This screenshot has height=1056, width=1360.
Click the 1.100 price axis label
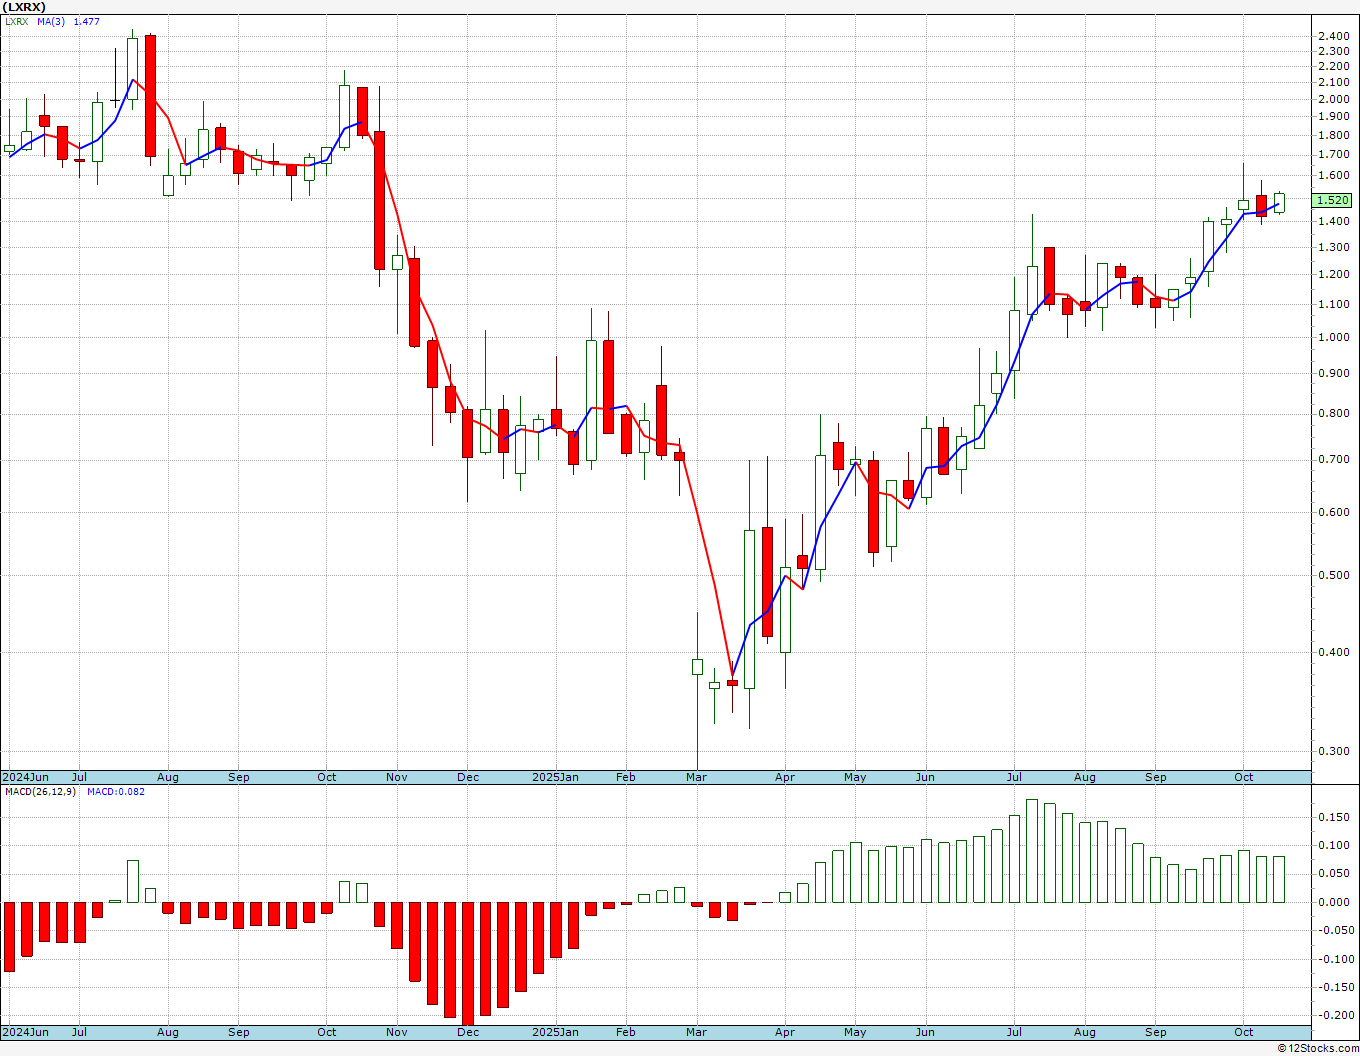pyautogui.click(x=1333, y=304)
